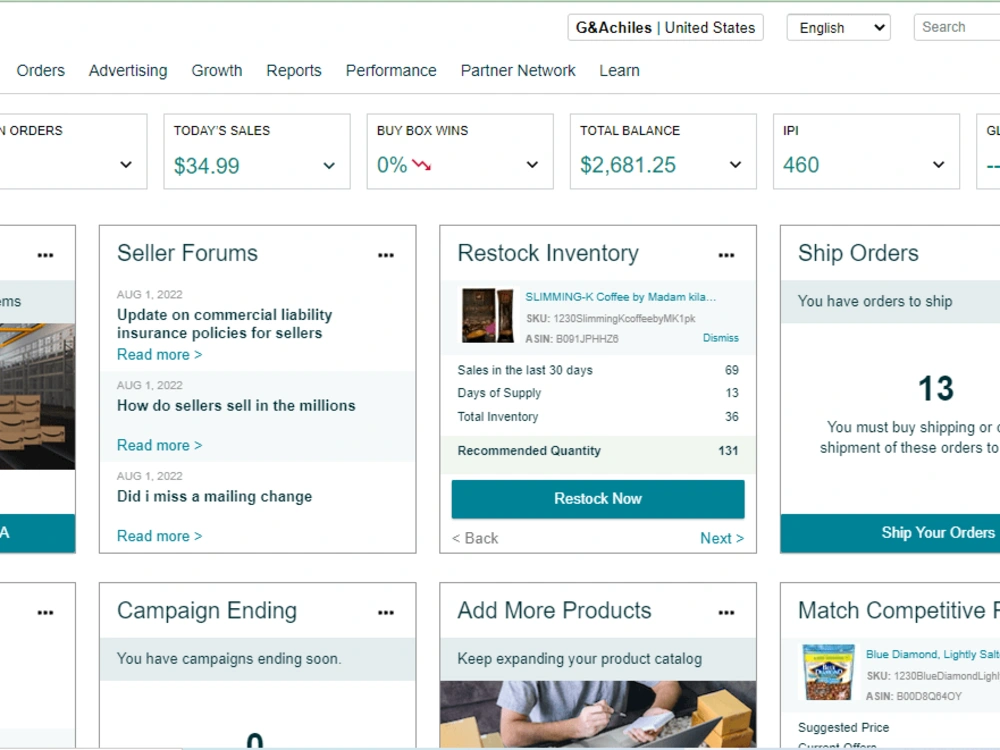Image resolution: width=1000 pixels, height=750 pixels.
Task: Click Days of Supply row
Action: (x=598, y=393)
